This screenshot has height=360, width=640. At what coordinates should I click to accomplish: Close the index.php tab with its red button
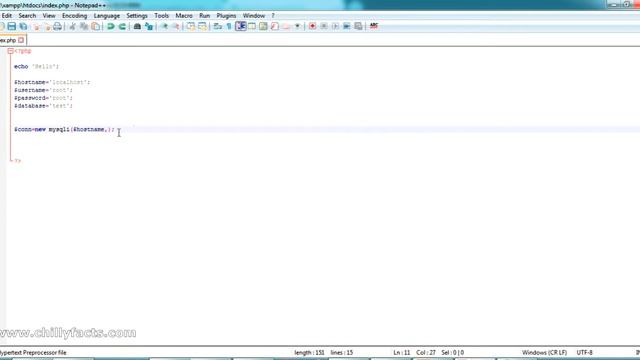(21, 40)
